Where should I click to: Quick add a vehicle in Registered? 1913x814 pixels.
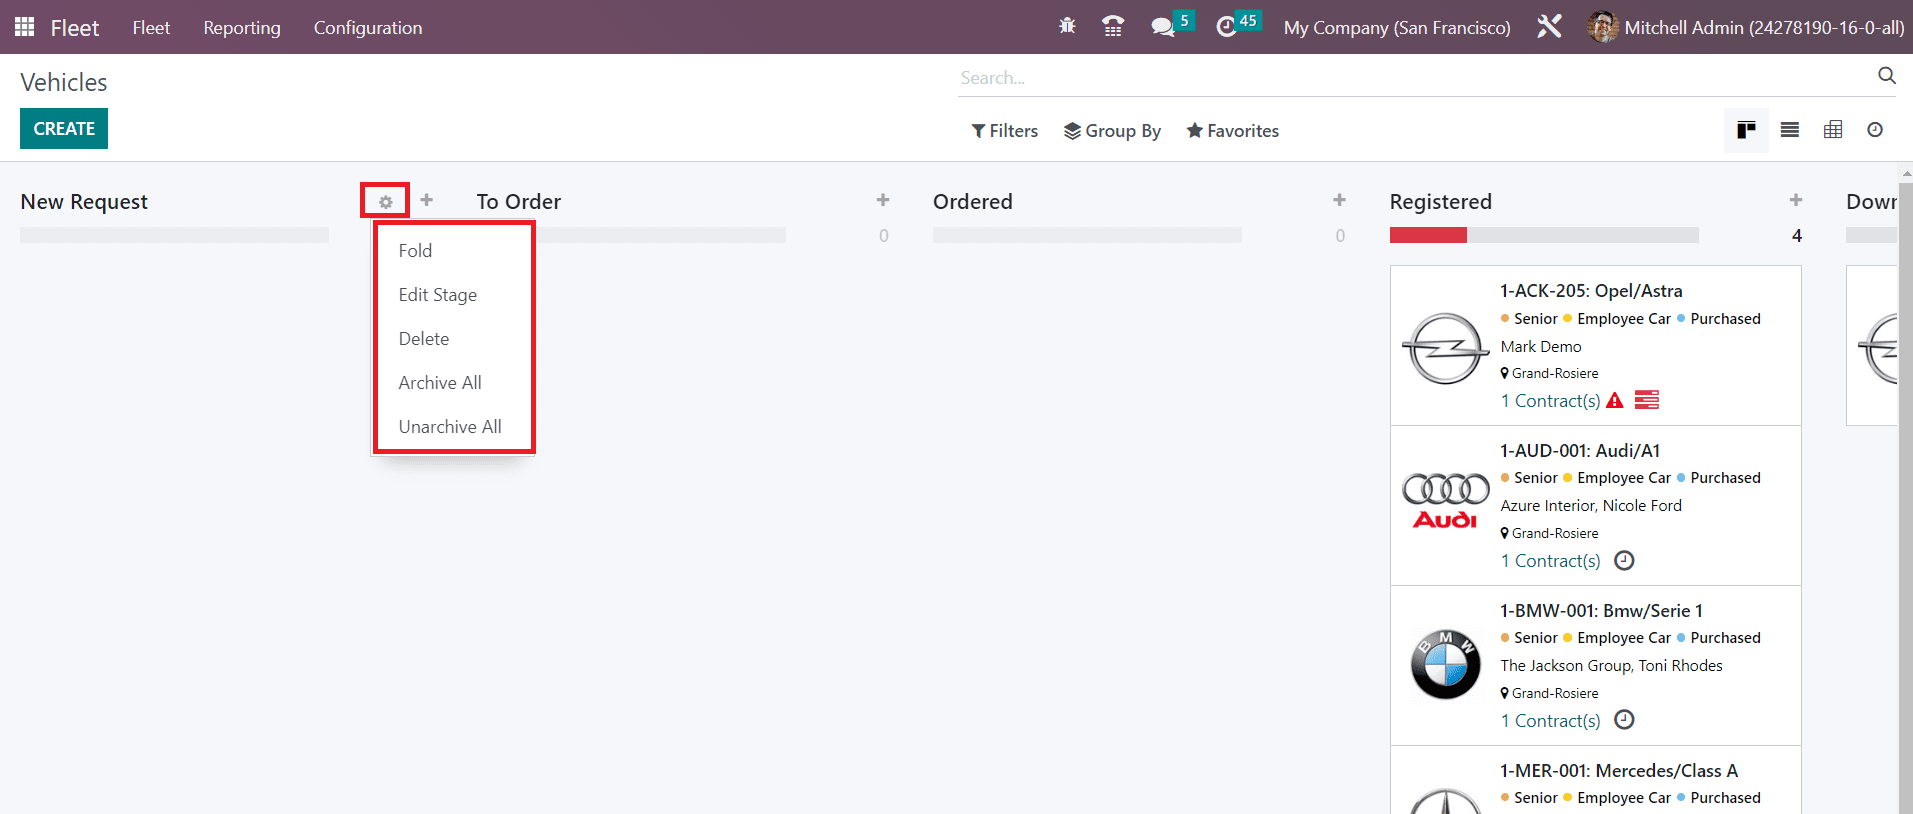tap(1796, 200)
